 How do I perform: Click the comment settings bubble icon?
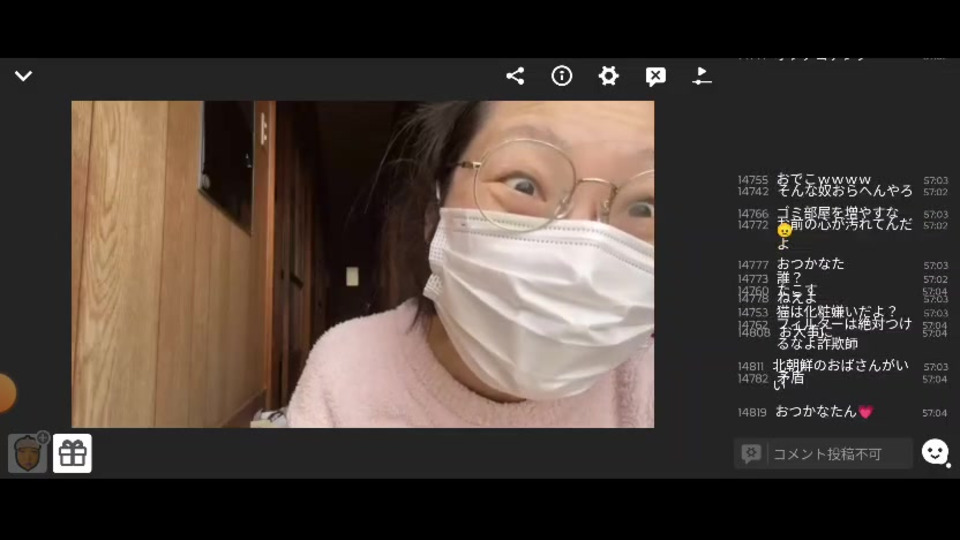(x=751, y=453)
